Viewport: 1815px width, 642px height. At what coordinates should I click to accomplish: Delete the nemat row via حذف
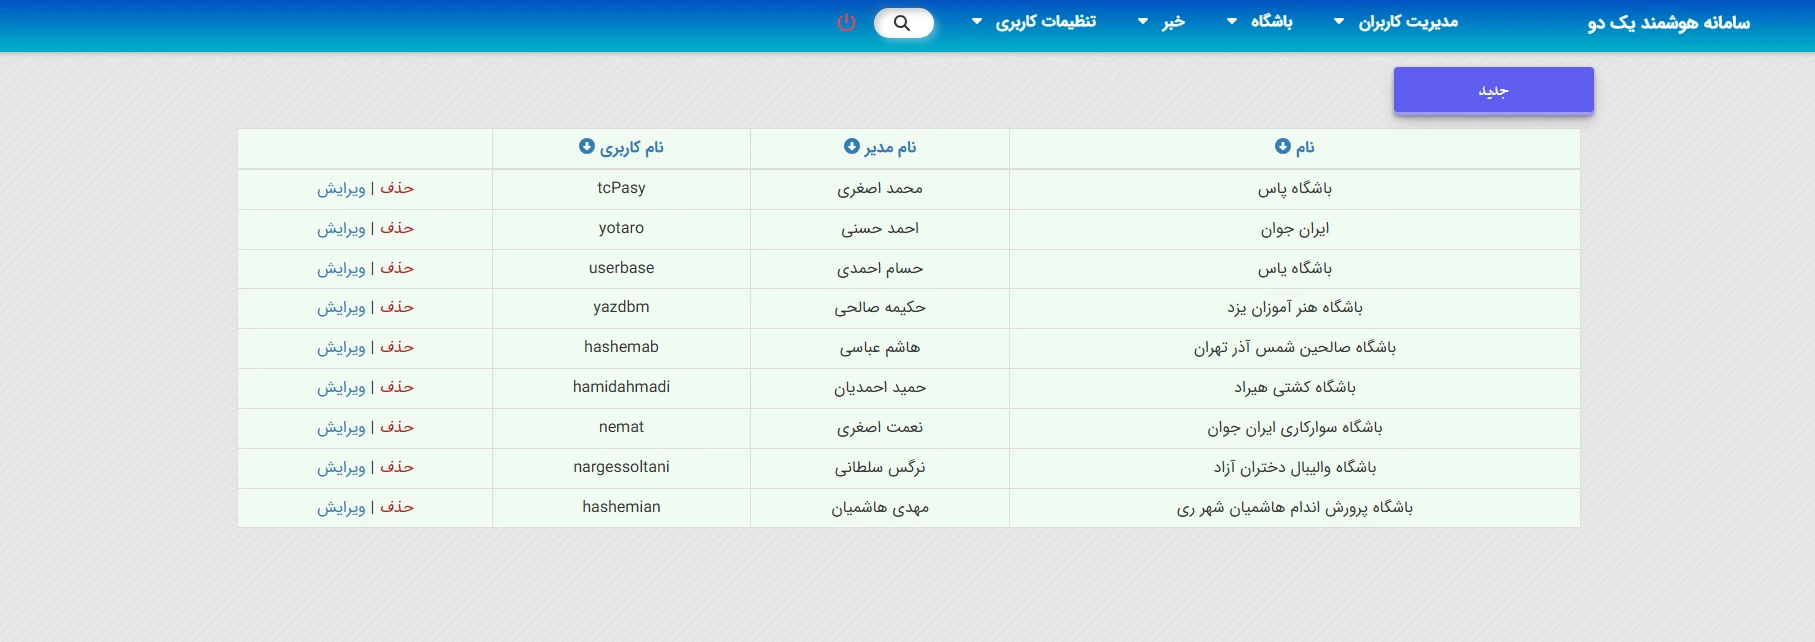coord(397,427)
